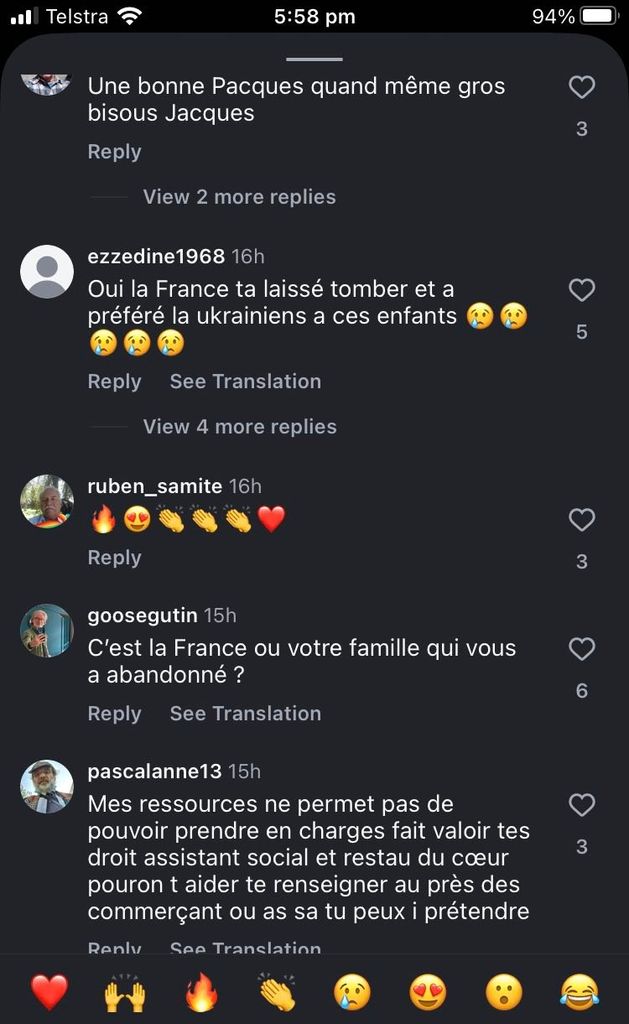Reply to goosegutin's comment
629x1024 pixels.
coord(114,713)
